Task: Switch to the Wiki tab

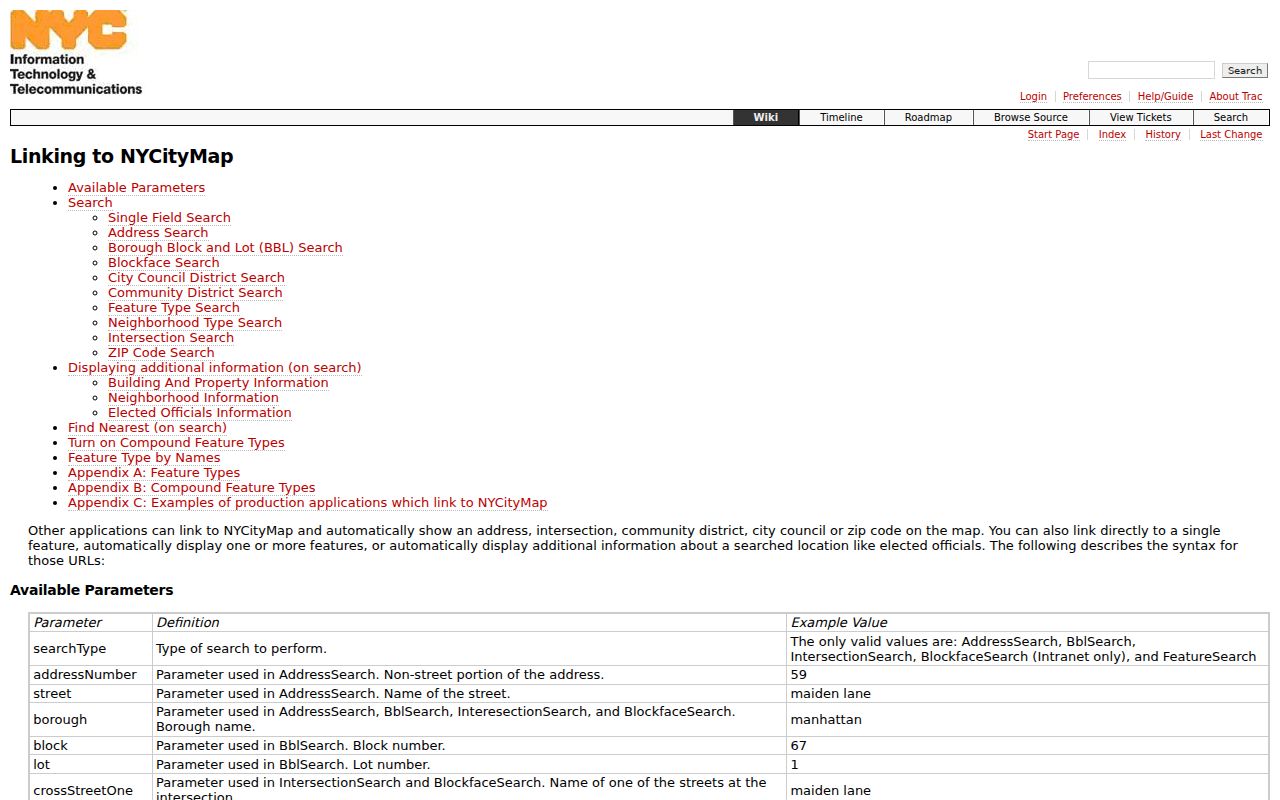Action: tap(766, 117)
